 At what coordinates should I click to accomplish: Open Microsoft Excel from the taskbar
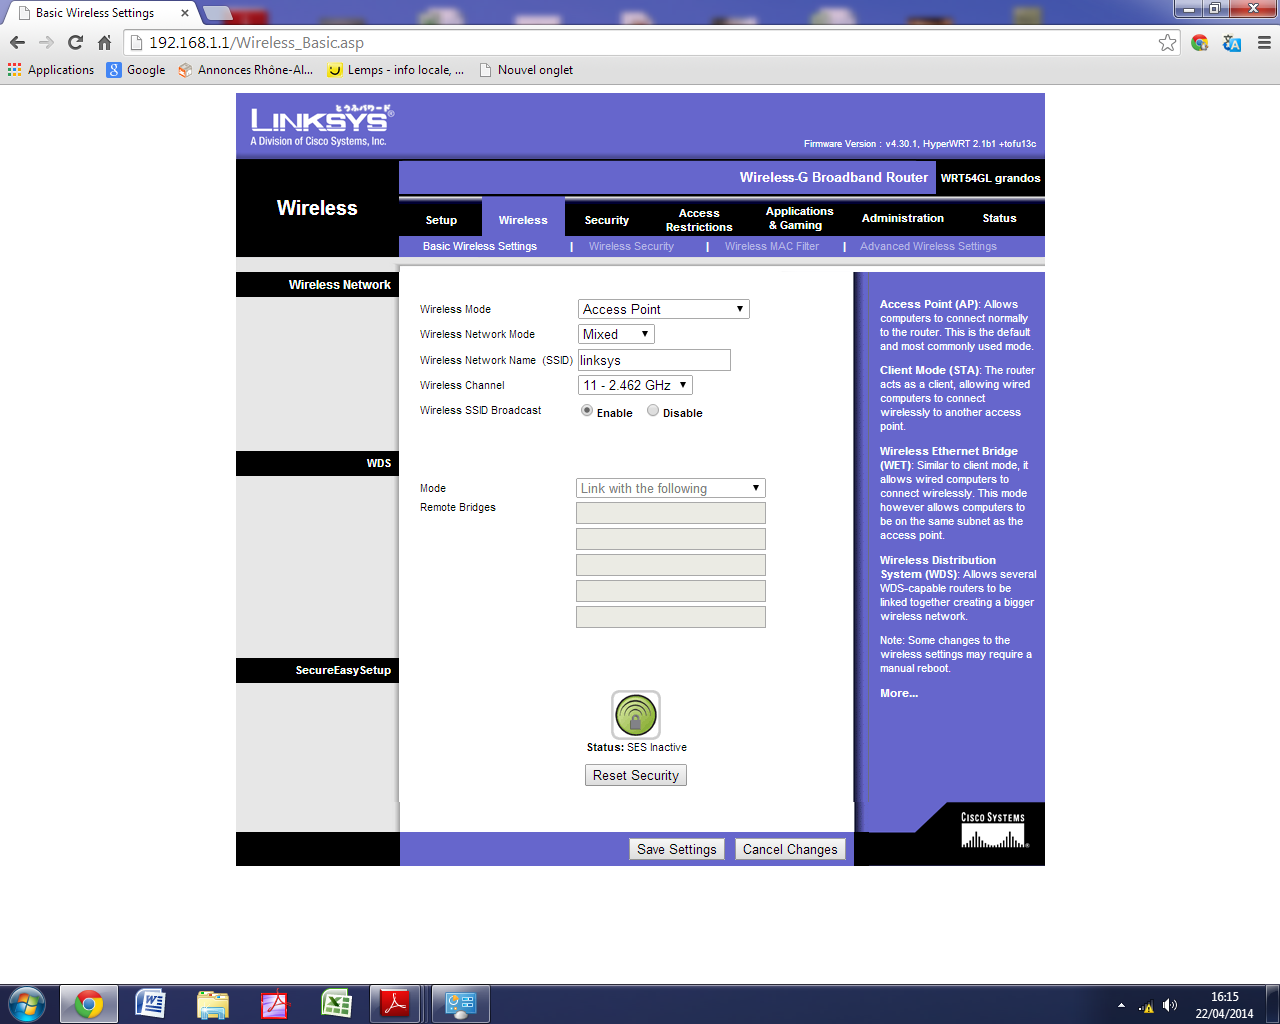pyautogui.click(x=336, y=1004)
